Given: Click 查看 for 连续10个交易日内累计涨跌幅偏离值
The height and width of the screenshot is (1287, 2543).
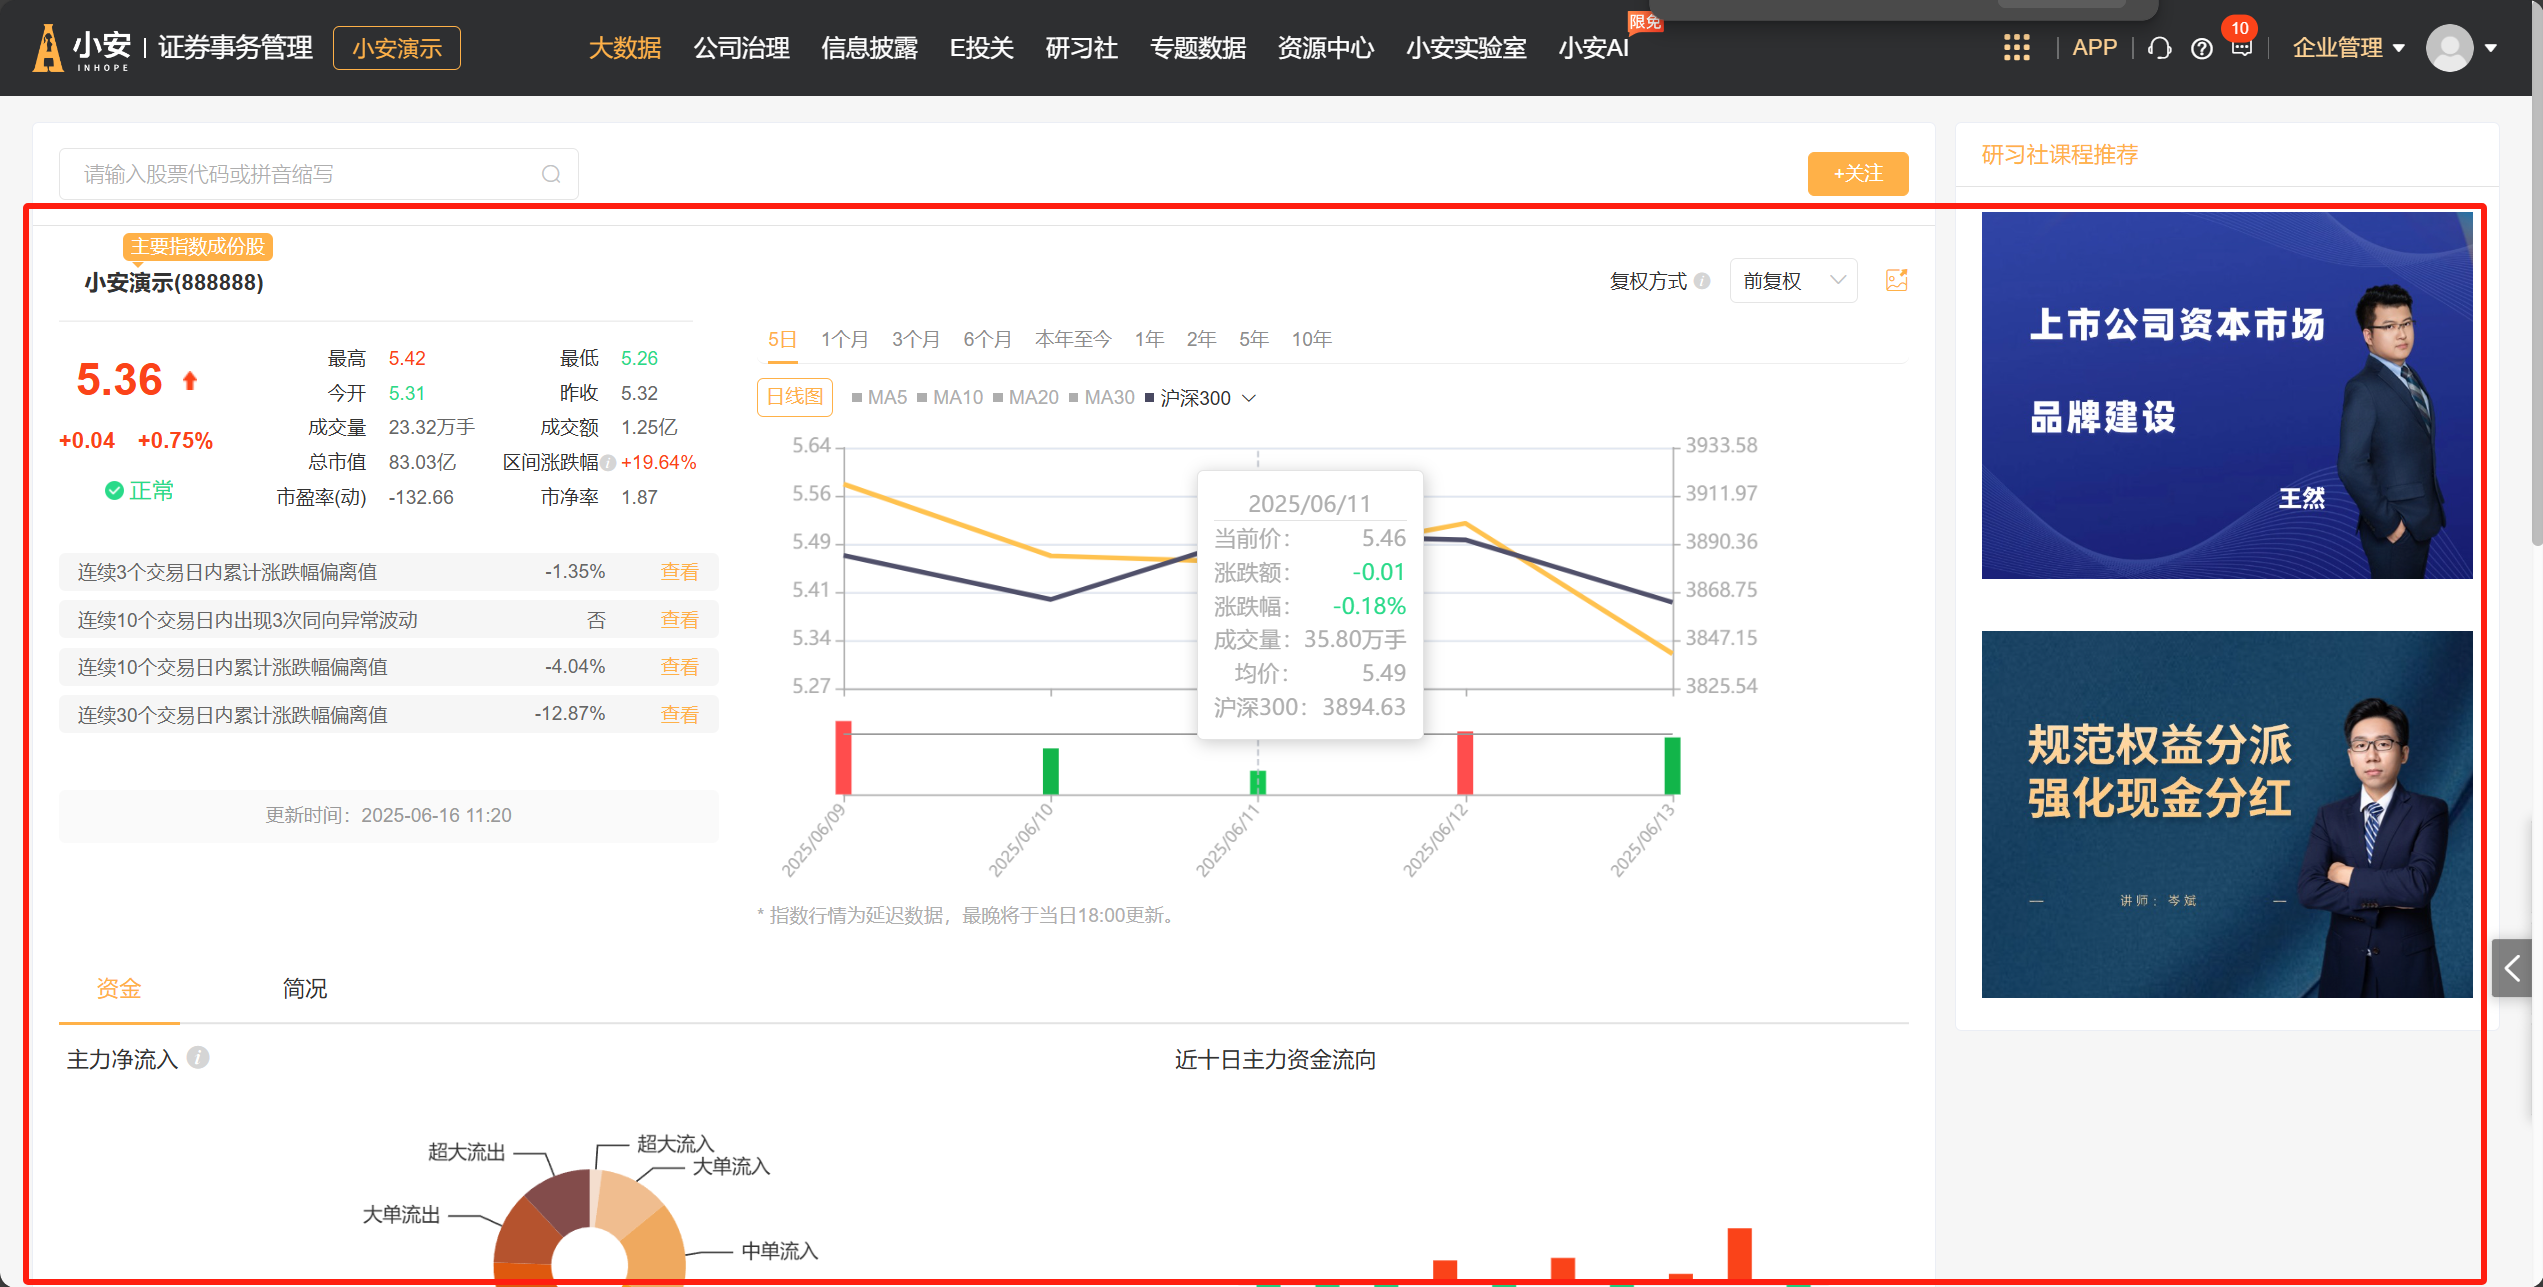Looking at the screenshot, I should click(679, 667).
